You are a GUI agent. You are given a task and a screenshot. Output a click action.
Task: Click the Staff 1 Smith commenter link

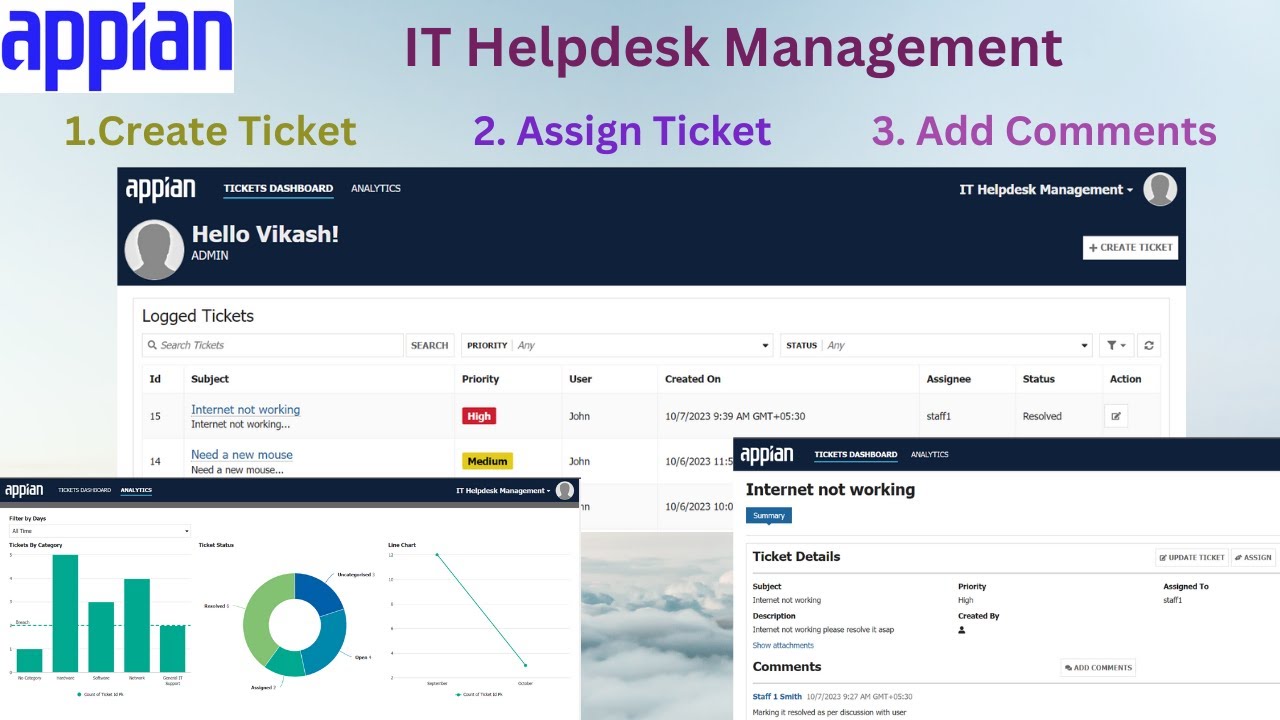[778, 696]
